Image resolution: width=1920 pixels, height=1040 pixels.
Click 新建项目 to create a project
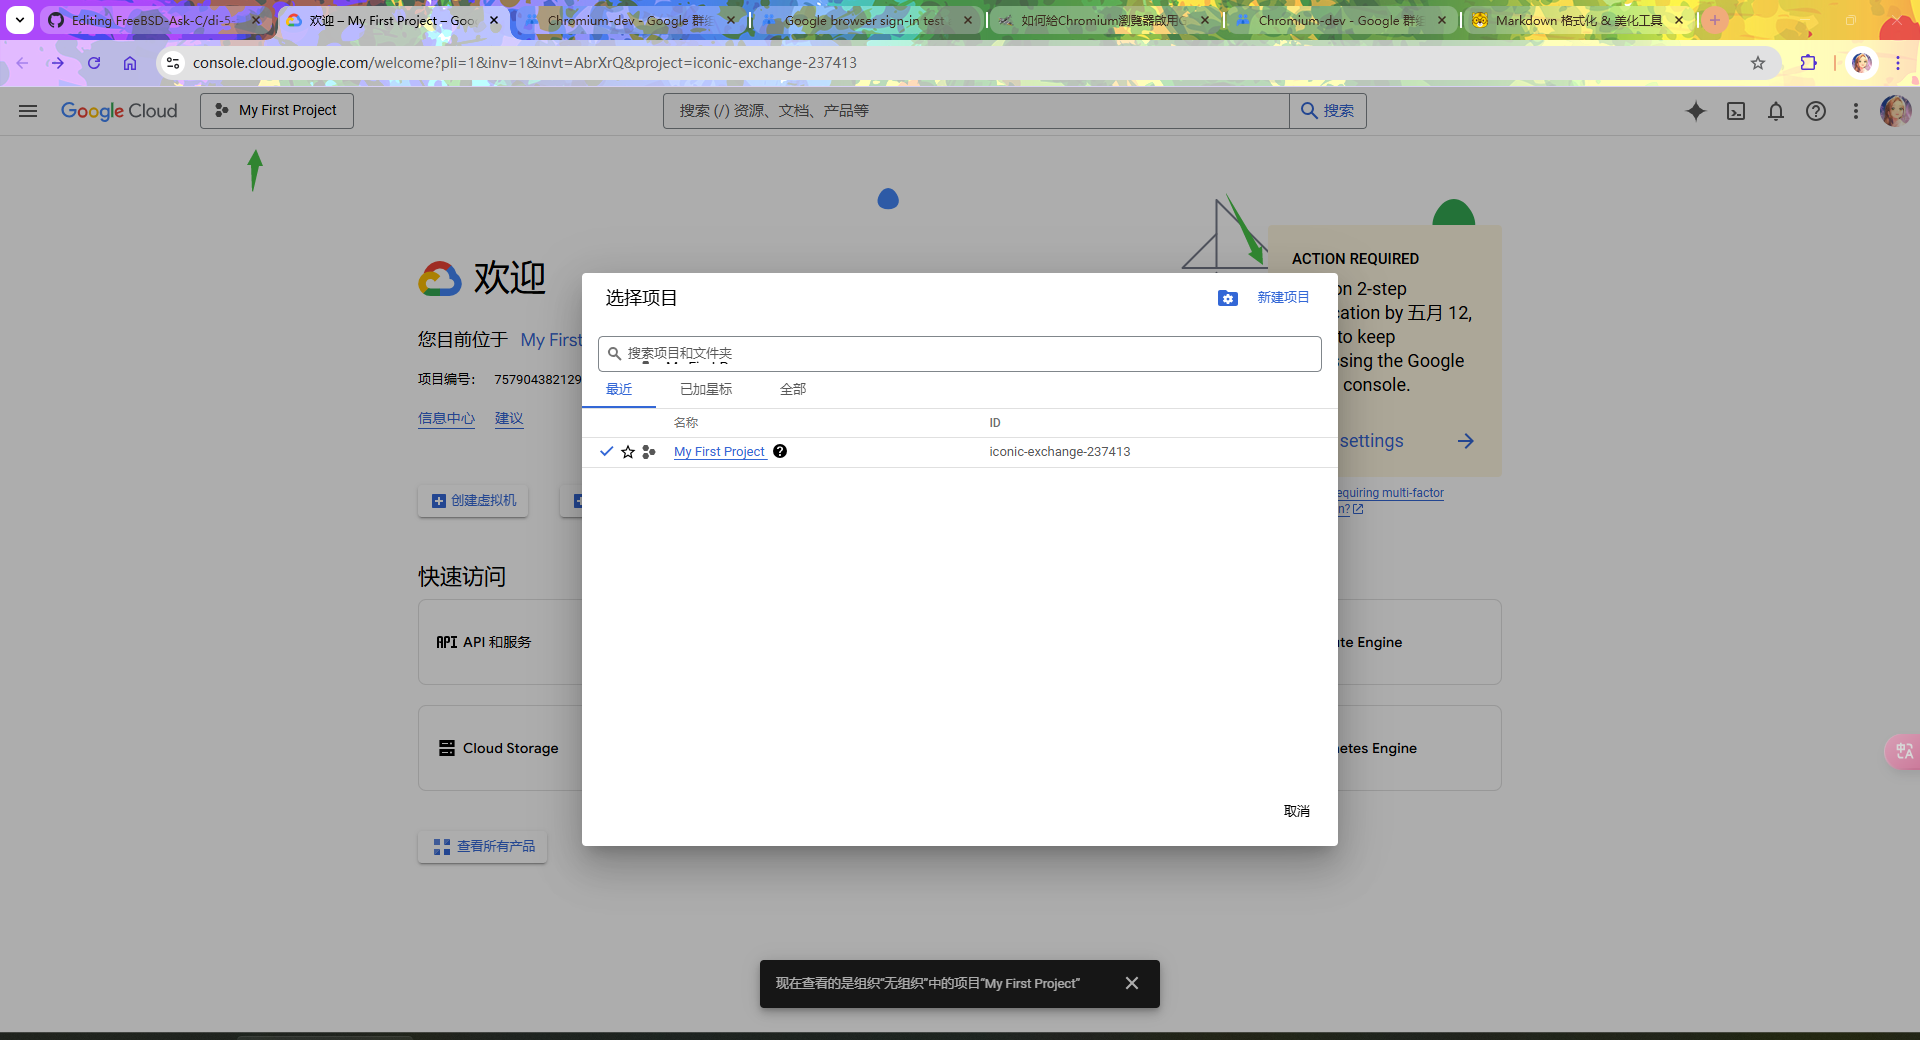(x=1283, y=298)
